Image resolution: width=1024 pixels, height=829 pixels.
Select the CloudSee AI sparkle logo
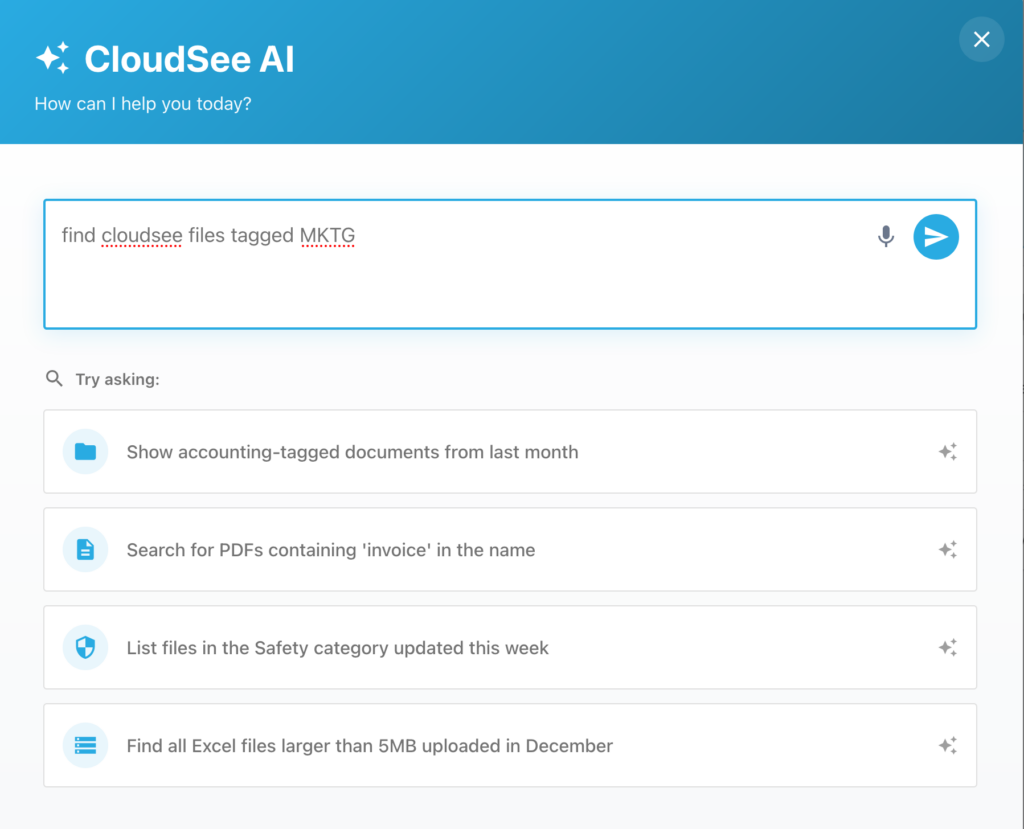tap(54, 57)
